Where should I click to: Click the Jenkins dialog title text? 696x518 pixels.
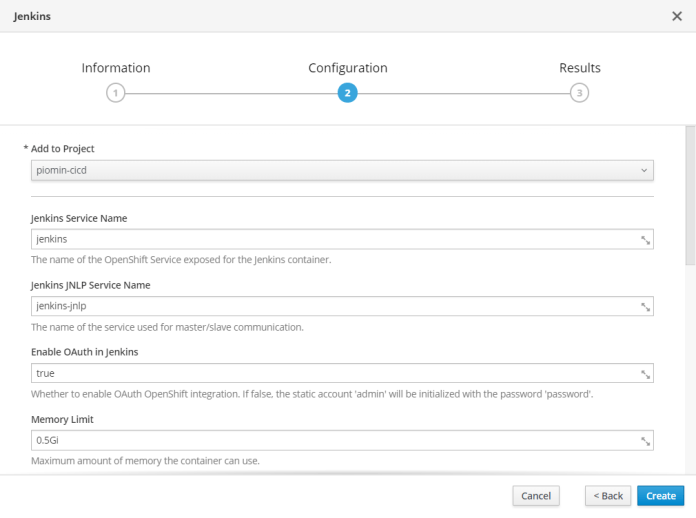tap(32, 16)
